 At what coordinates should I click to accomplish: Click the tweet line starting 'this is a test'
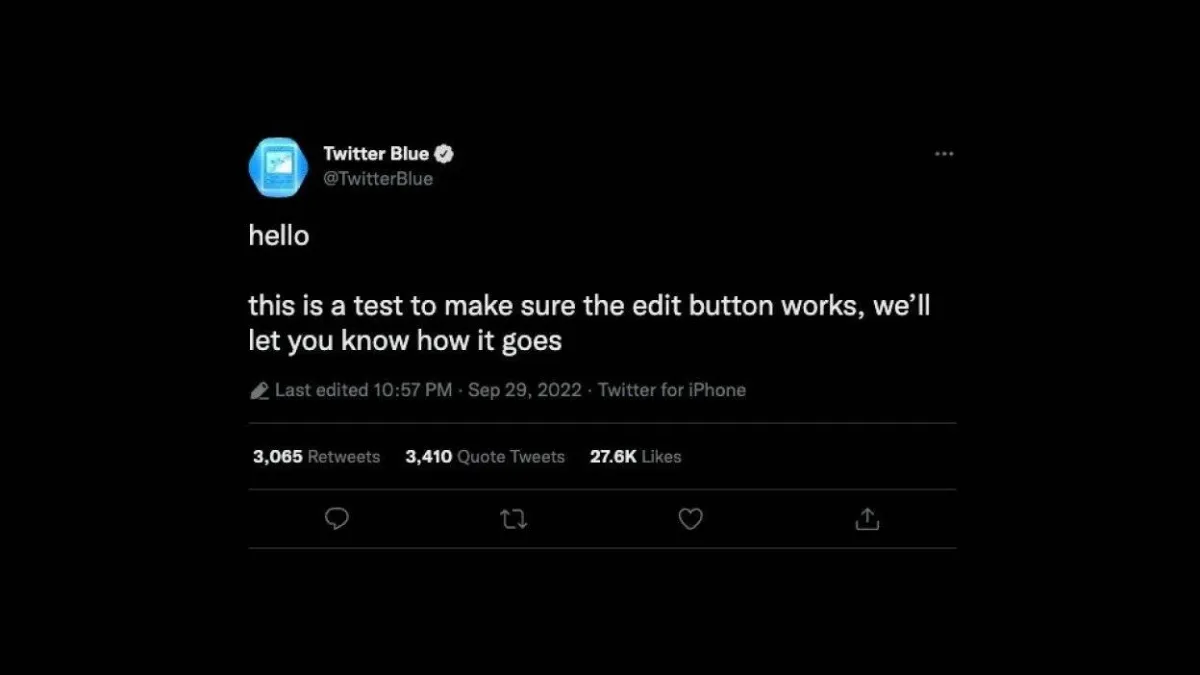(588, 306)
